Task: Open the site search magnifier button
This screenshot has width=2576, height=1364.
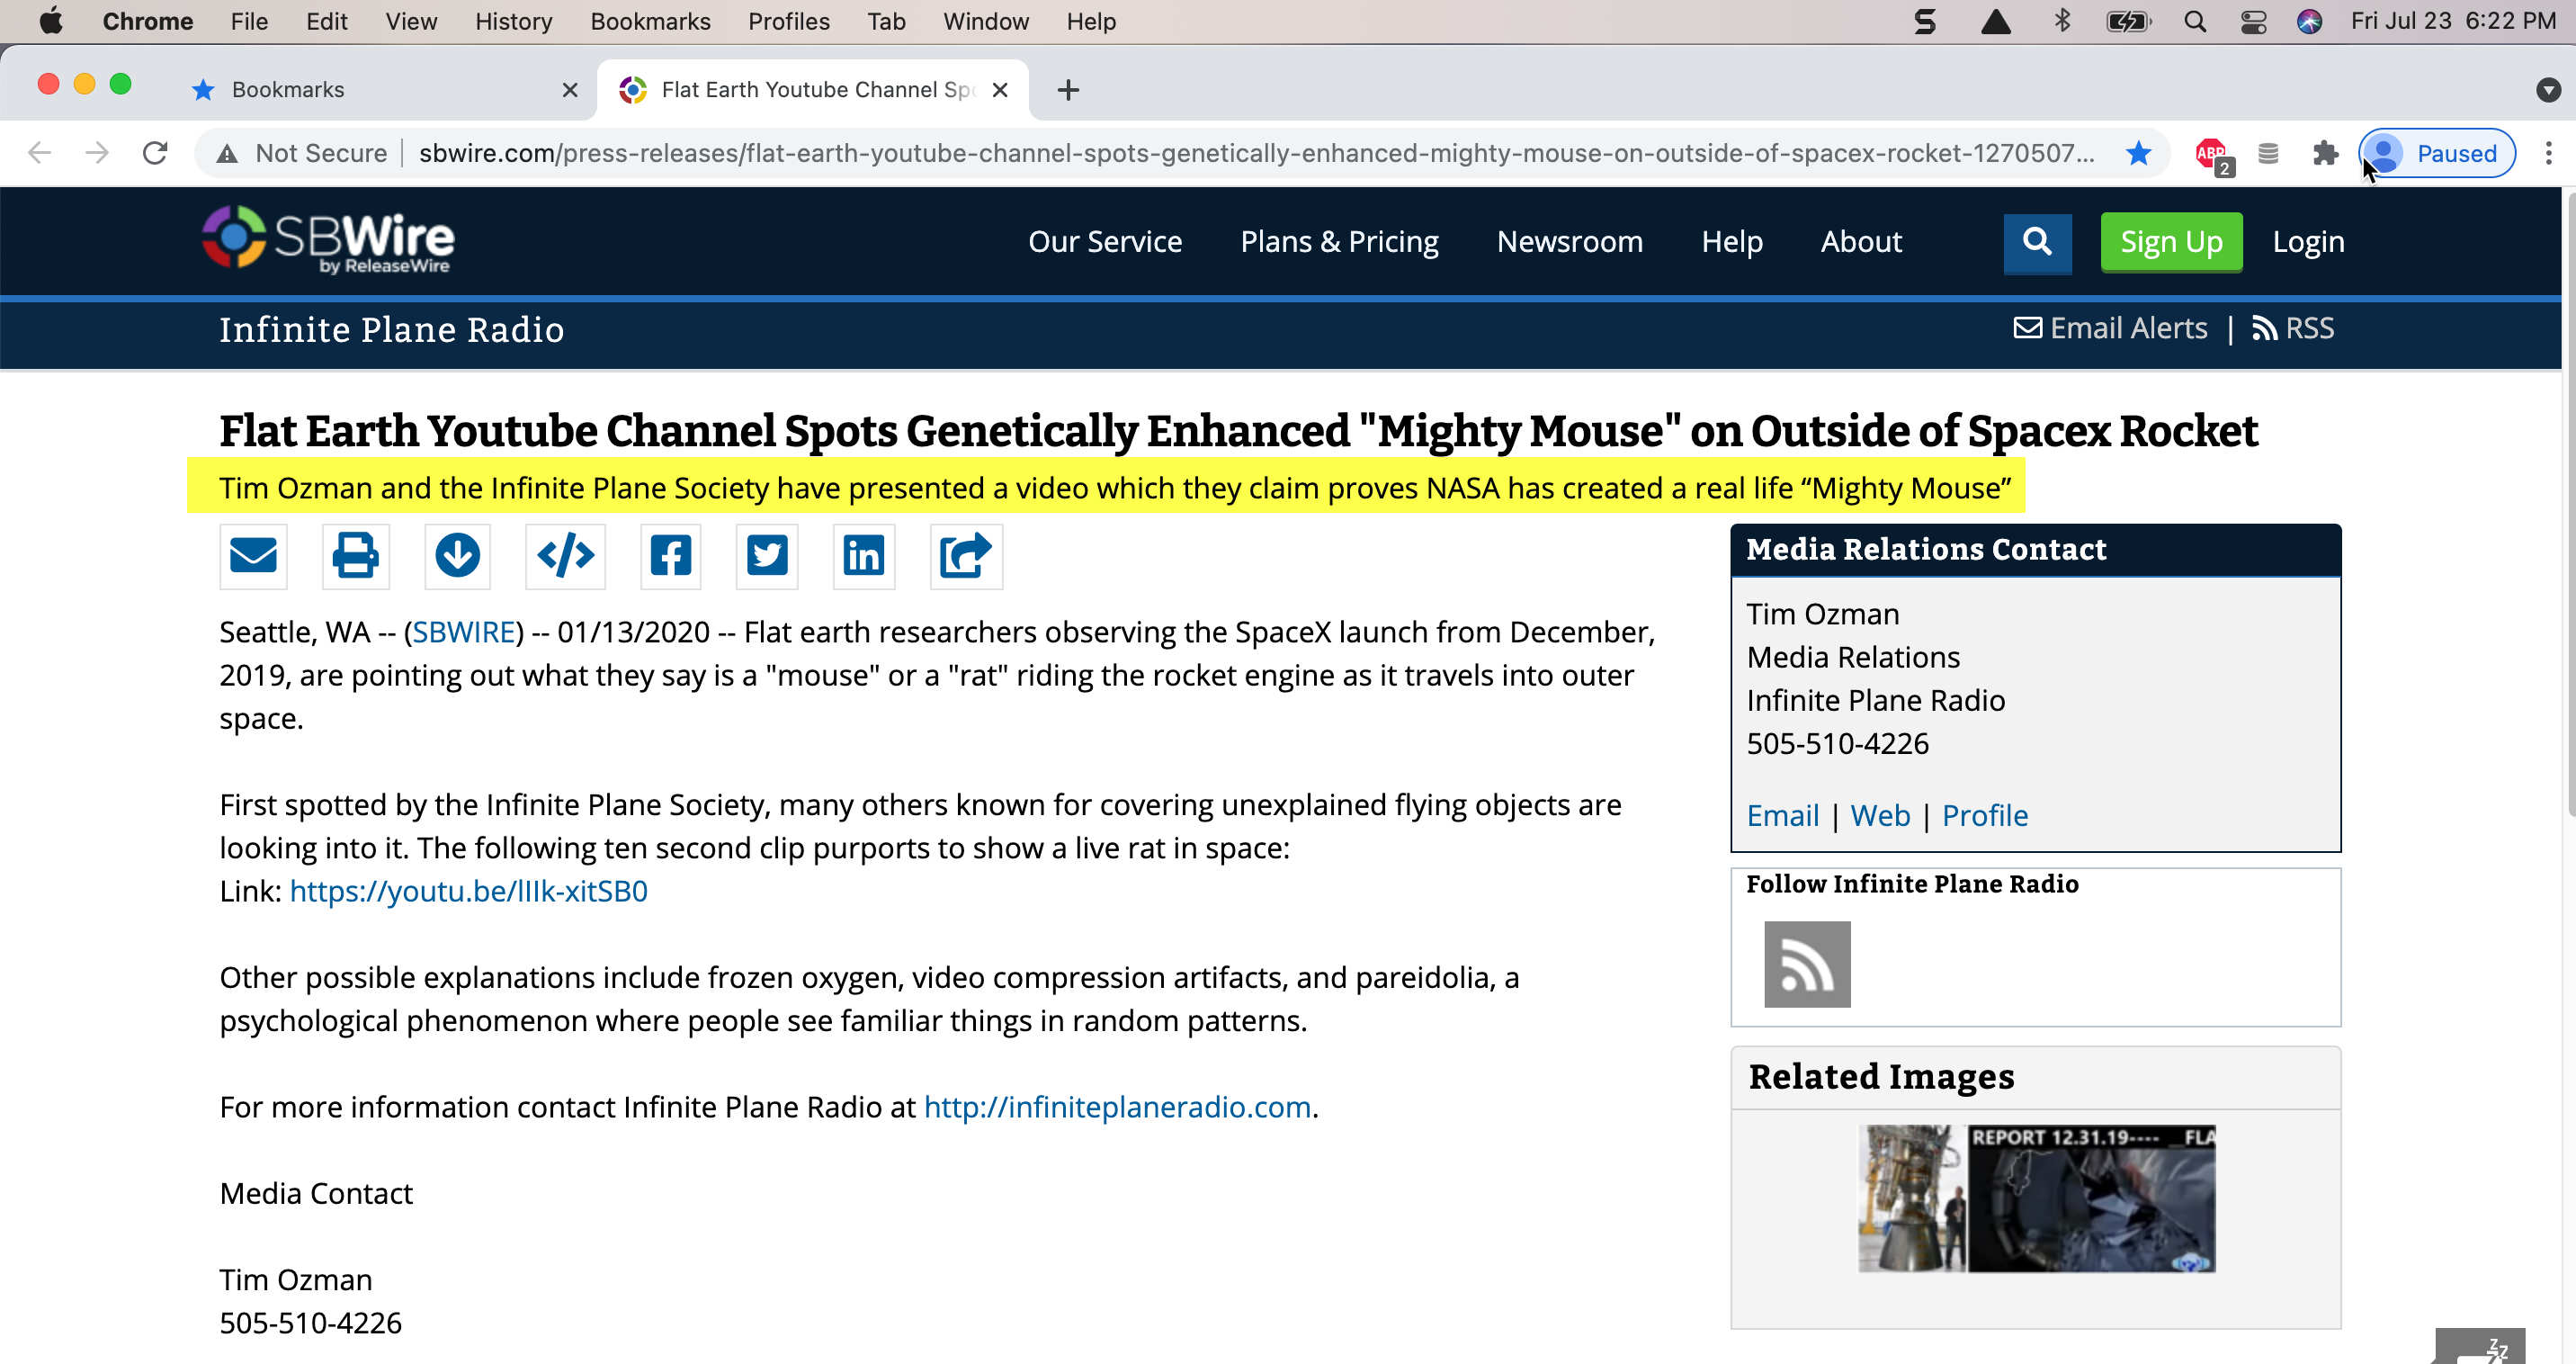Action: point(2037,242)
